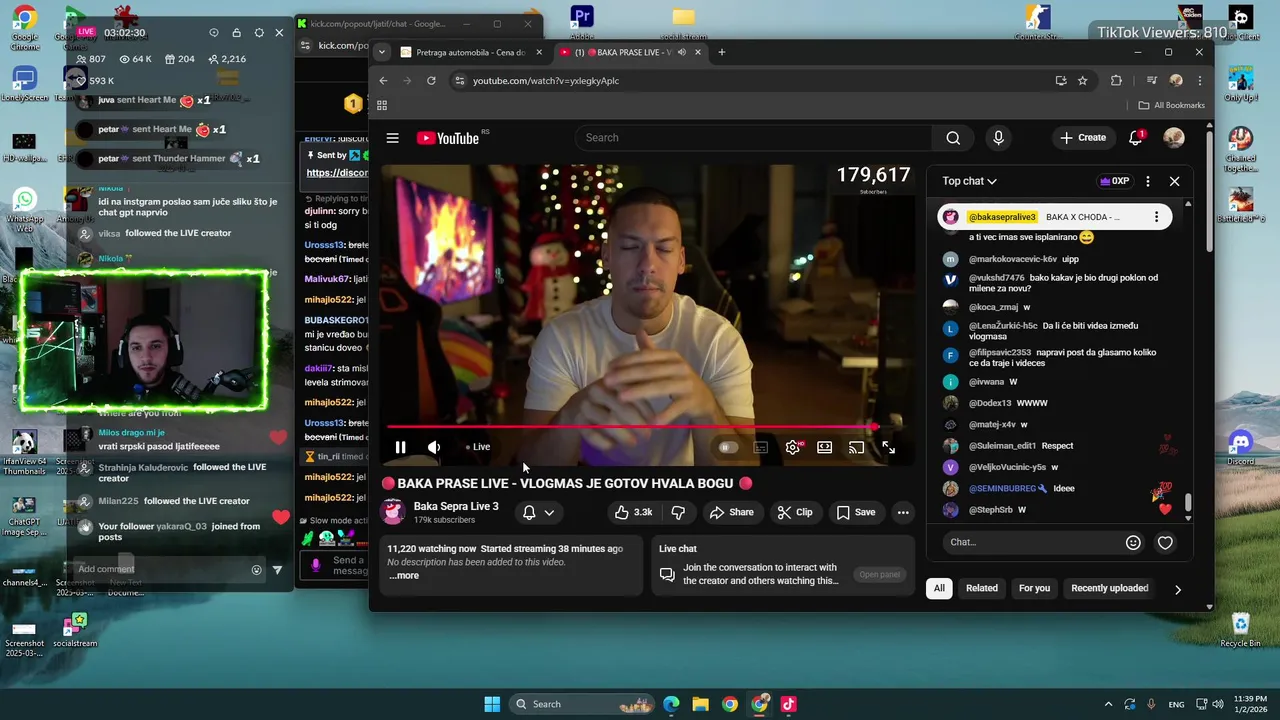This screenshot has height=720, width=1280.
Task: Go to YouTube home via logo
Action: pos(448,138)
